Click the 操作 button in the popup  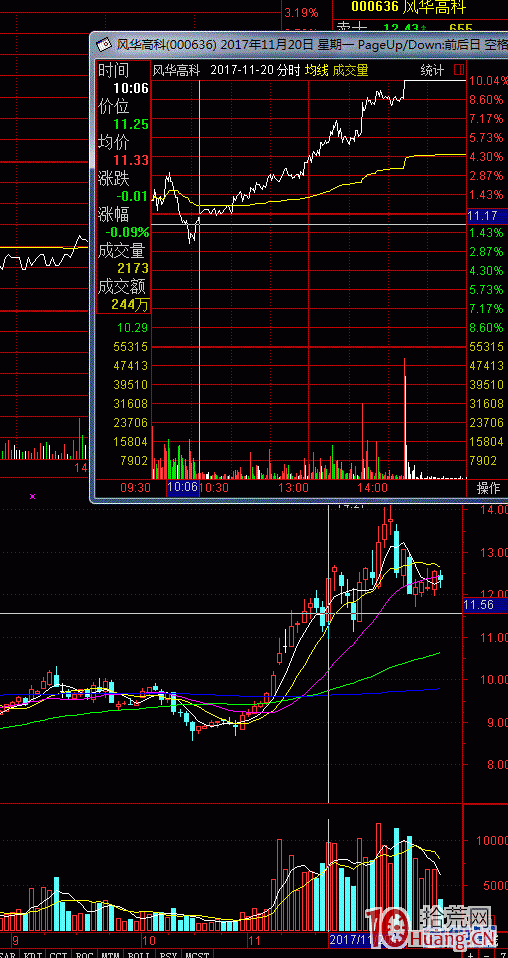[x=488, y=488]
